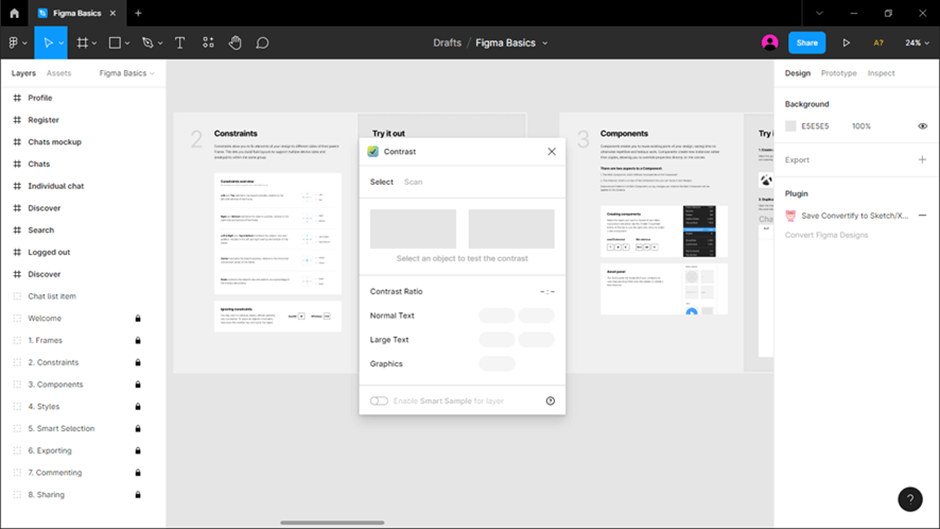Open the Figma home screen
Image resolution: width=940 pixels, height=529 pixels.
click(x=14, y=13)
